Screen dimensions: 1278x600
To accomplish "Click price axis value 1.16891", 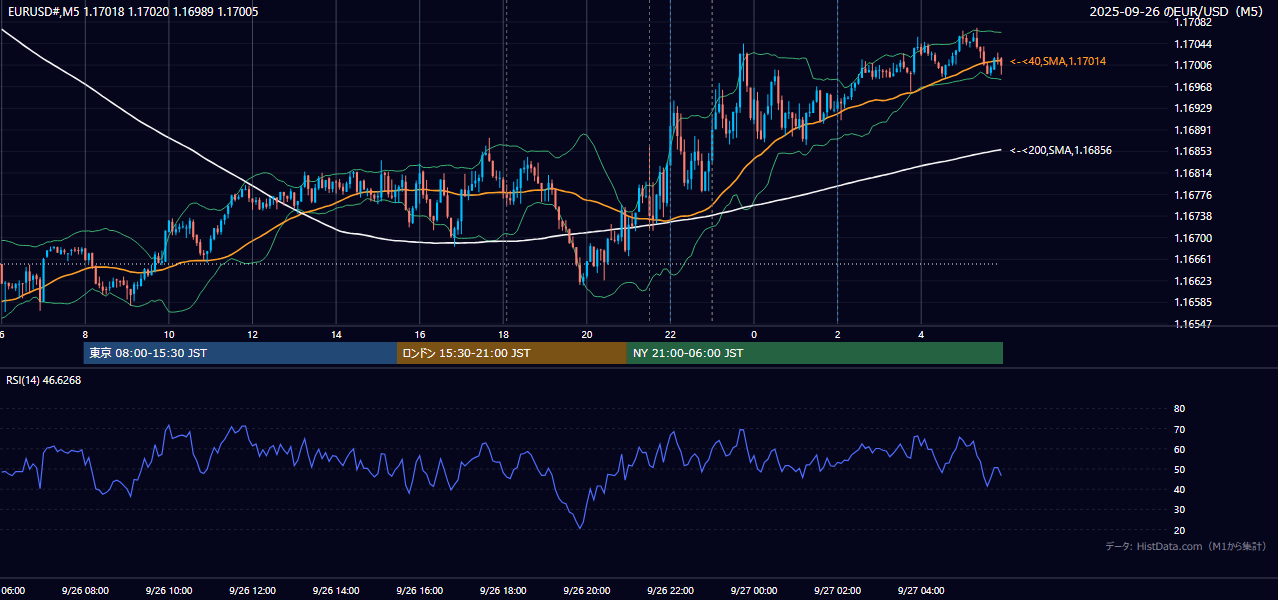I will tap(1194, 130).
